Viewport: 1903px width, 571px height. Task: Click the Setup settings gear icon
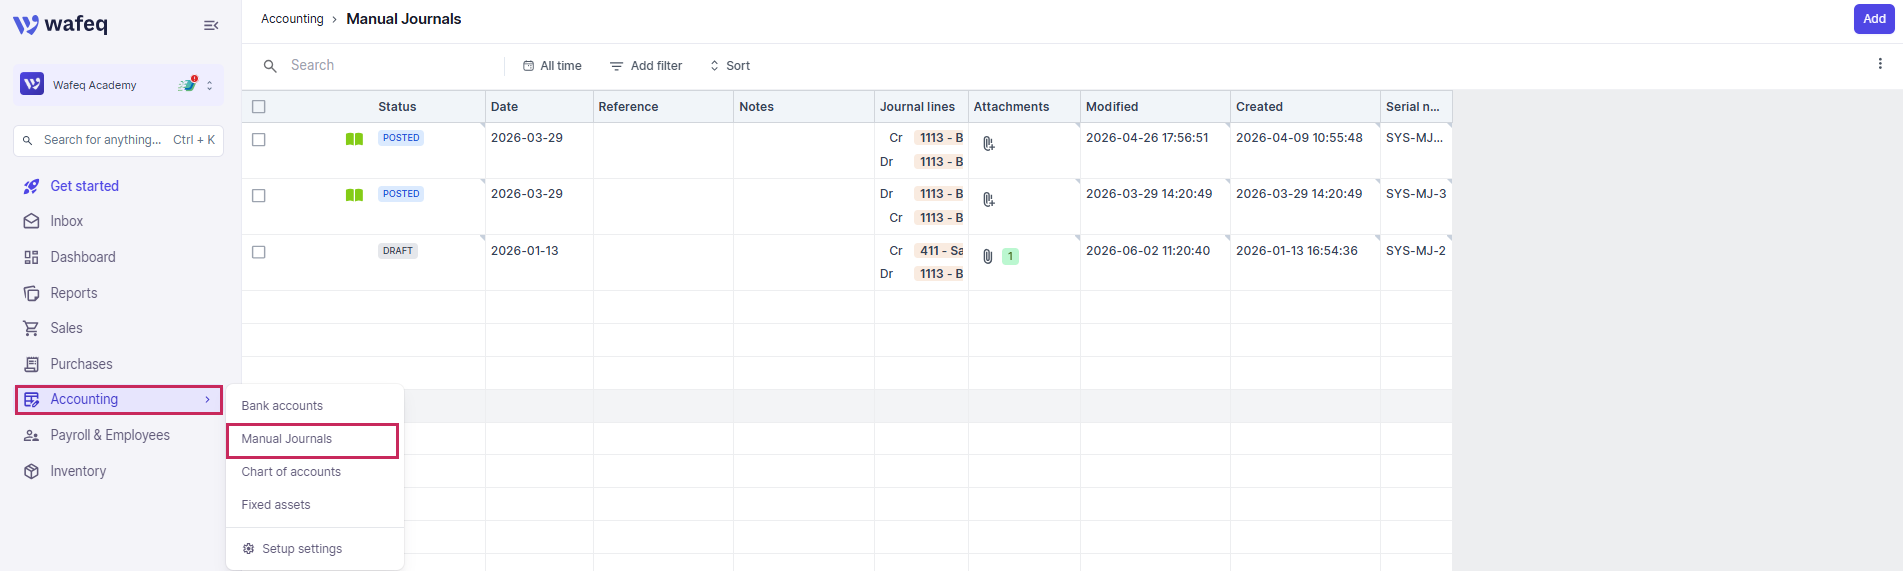[249, 549]
